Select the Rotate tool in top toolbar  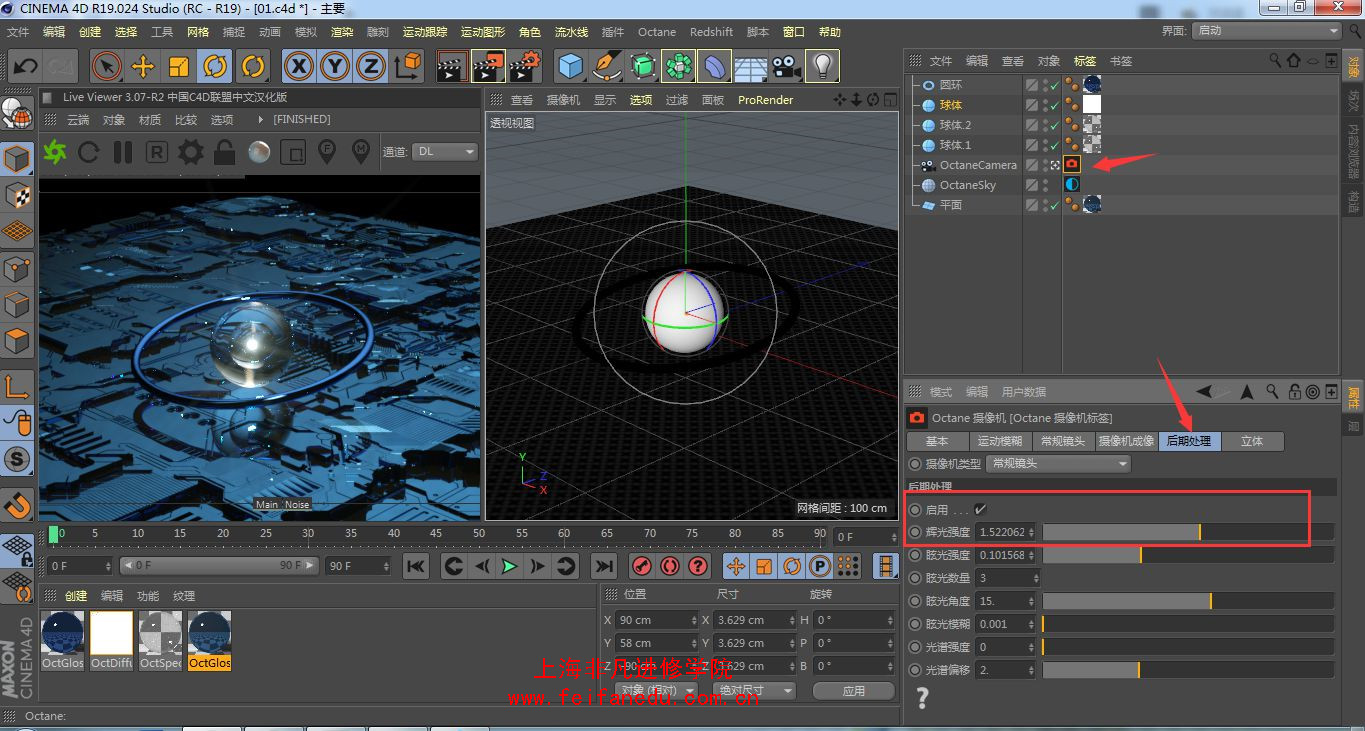215,67
